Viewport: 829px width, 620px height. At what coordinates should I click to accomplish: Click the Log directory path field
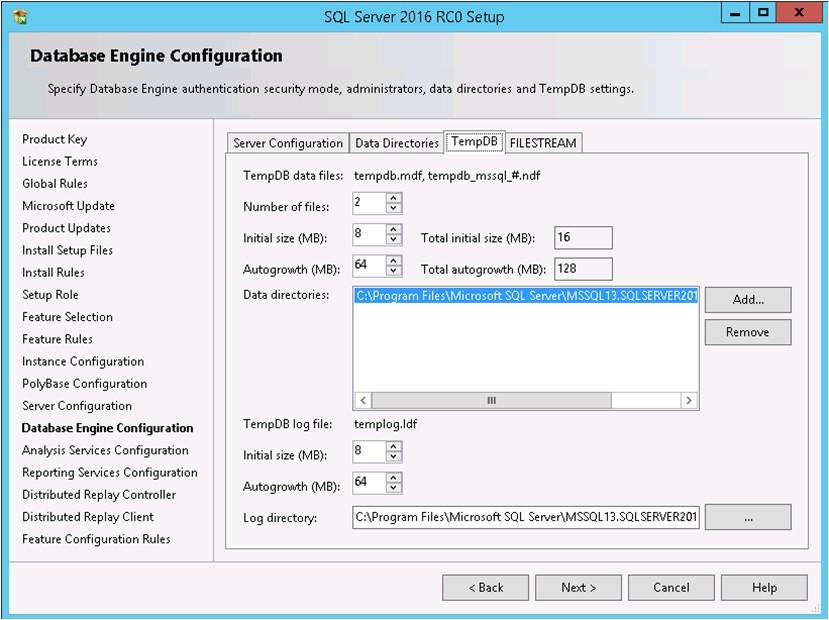[526, 517]
